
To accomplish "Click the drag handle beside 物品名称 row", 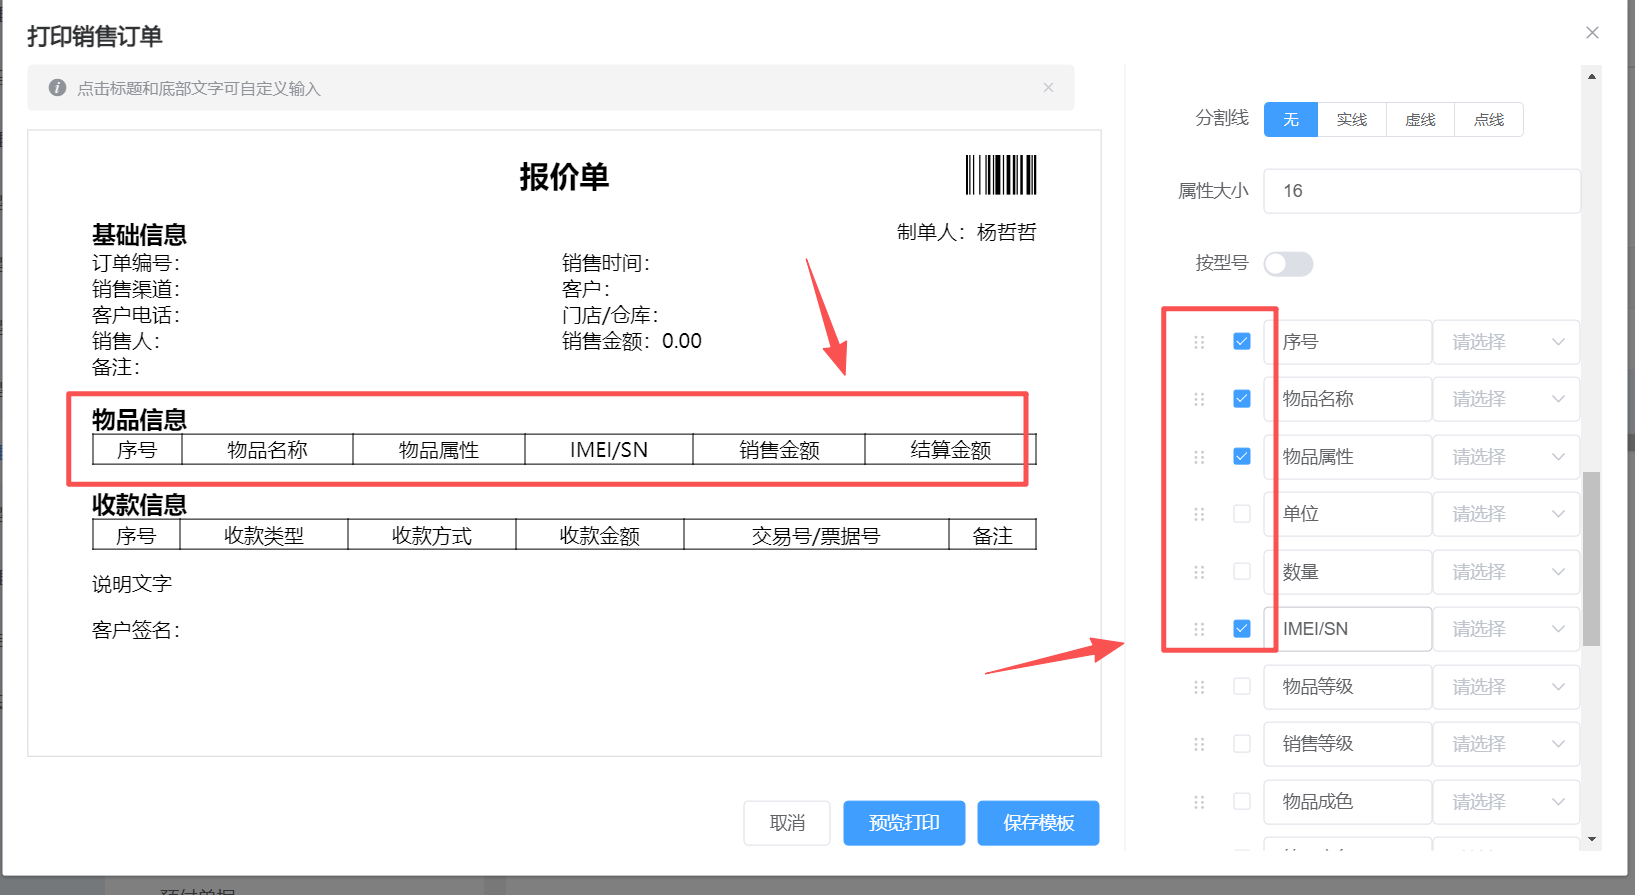I will pos(1199,399).
